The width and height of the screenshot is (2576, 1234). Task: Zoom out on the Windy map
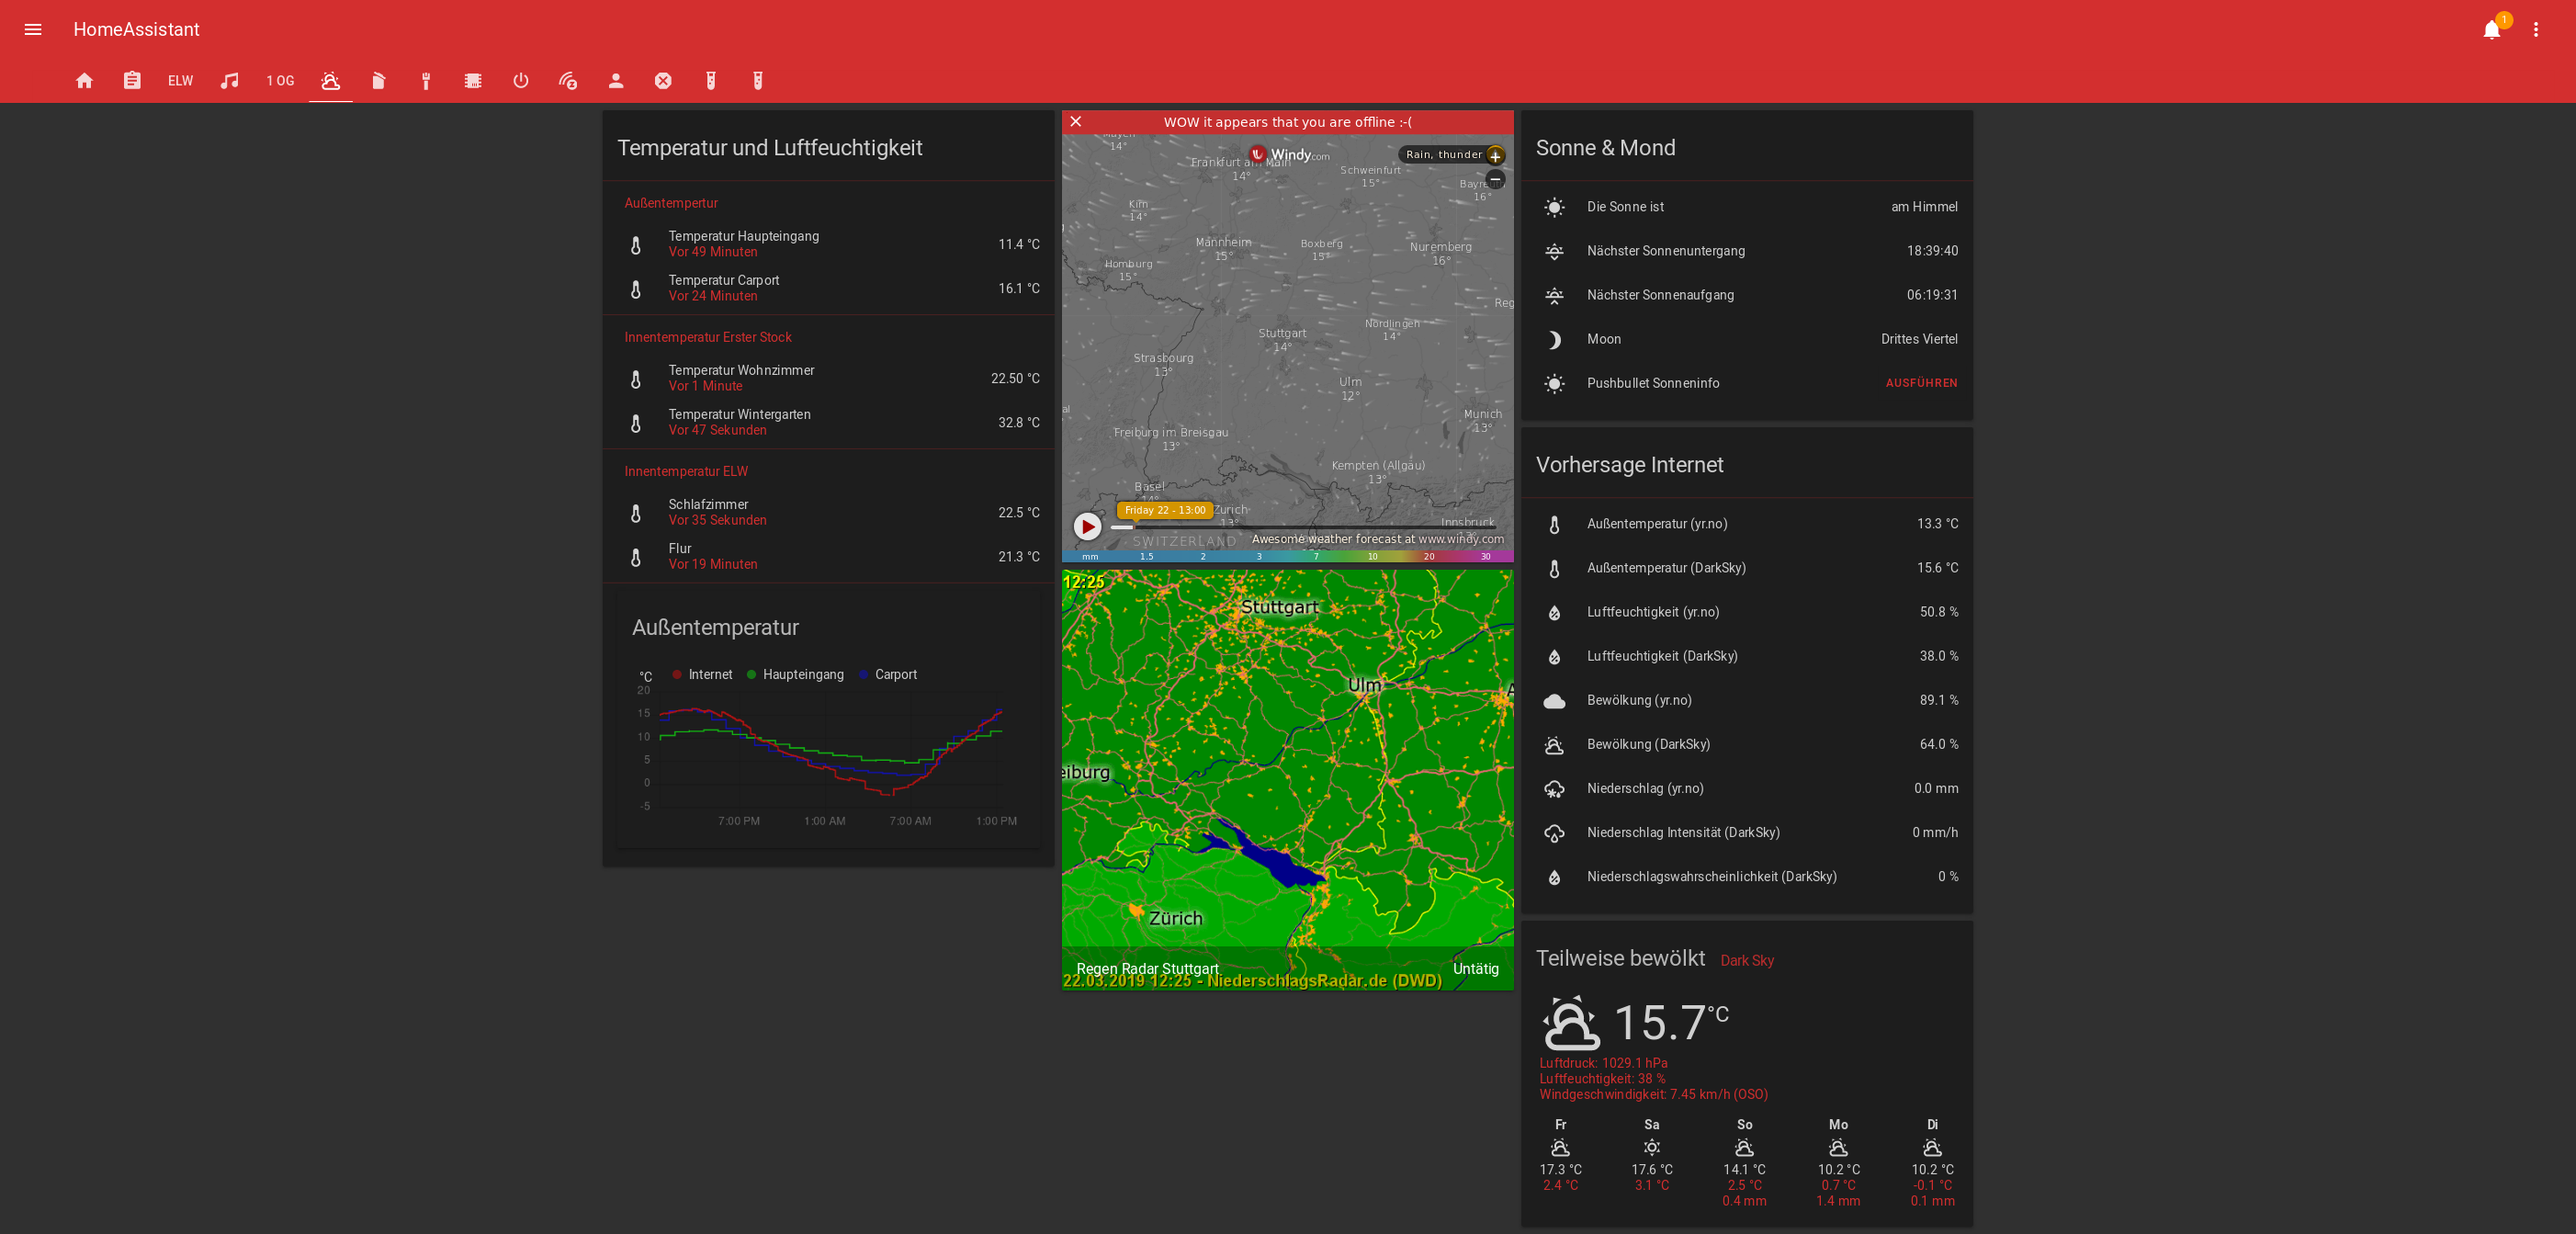(x=1495, y=179)
